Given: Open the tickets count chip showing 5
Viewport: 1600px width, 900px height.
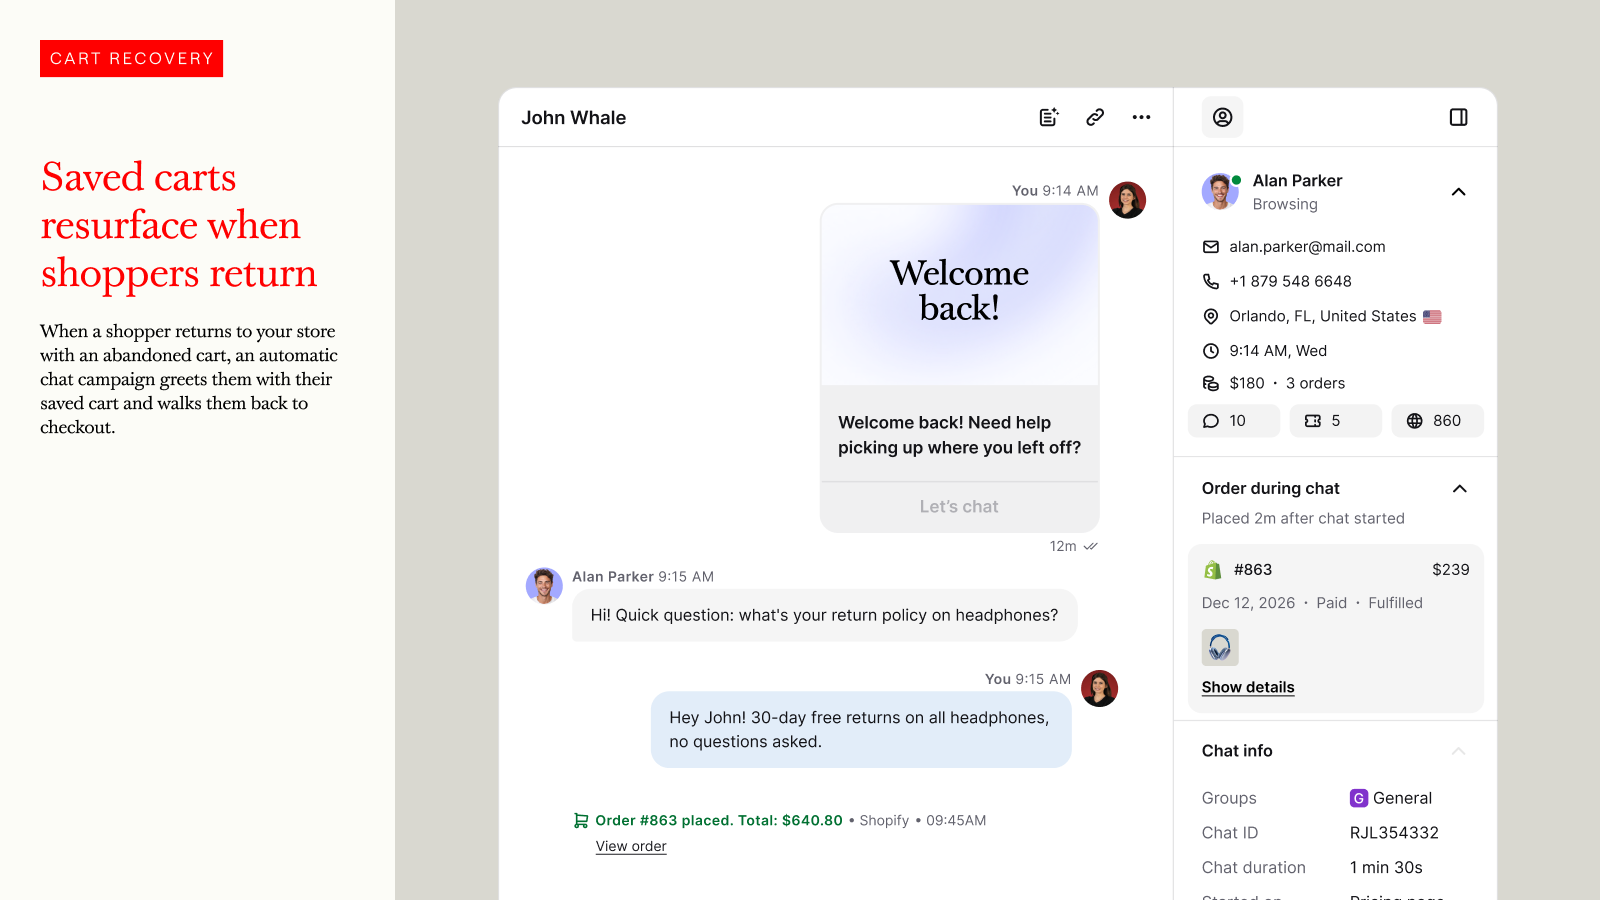Looking at the screenshot, I should (x=1335, y=421).
